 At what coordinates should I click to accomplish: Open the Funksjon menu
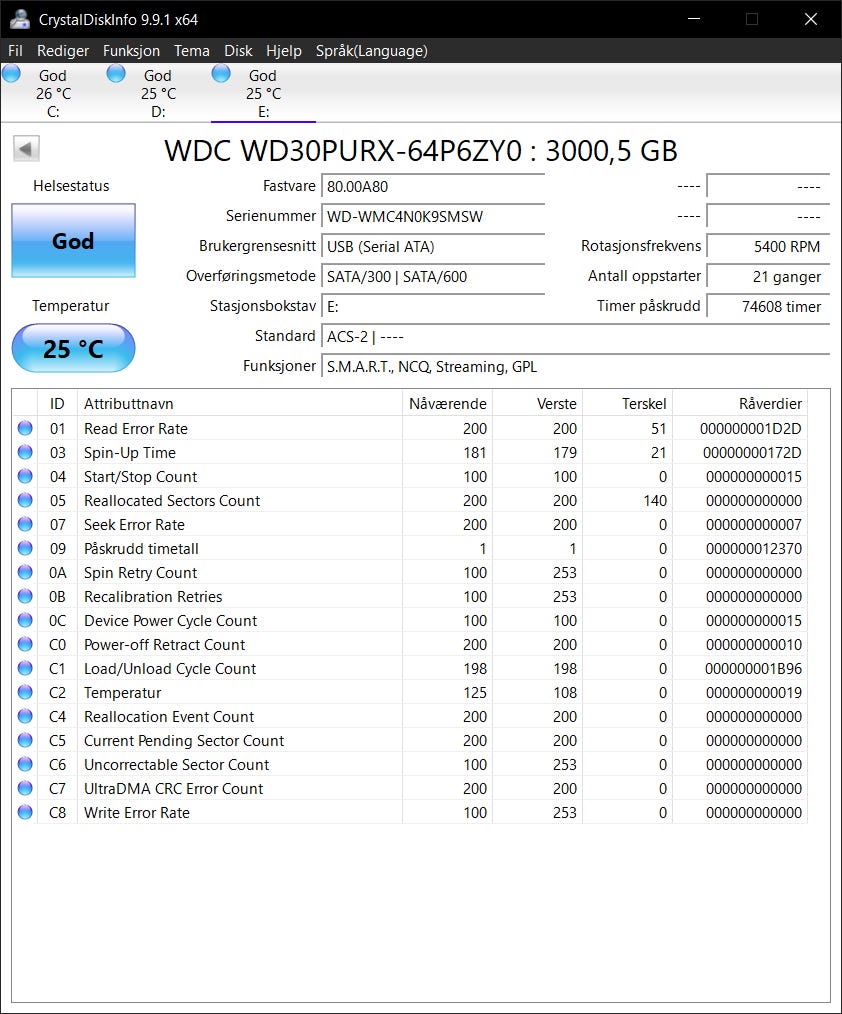(131, 50)
